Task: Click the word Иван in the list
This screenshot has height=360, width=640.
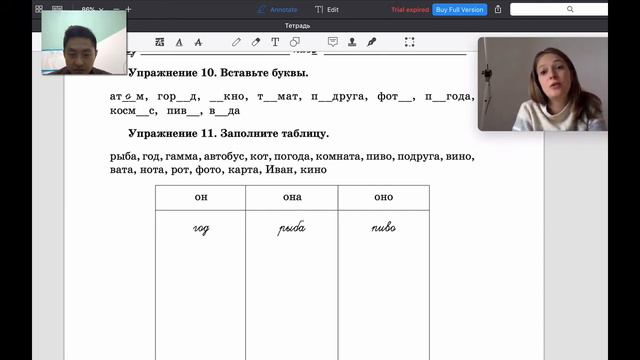Action: coord(279,170)
